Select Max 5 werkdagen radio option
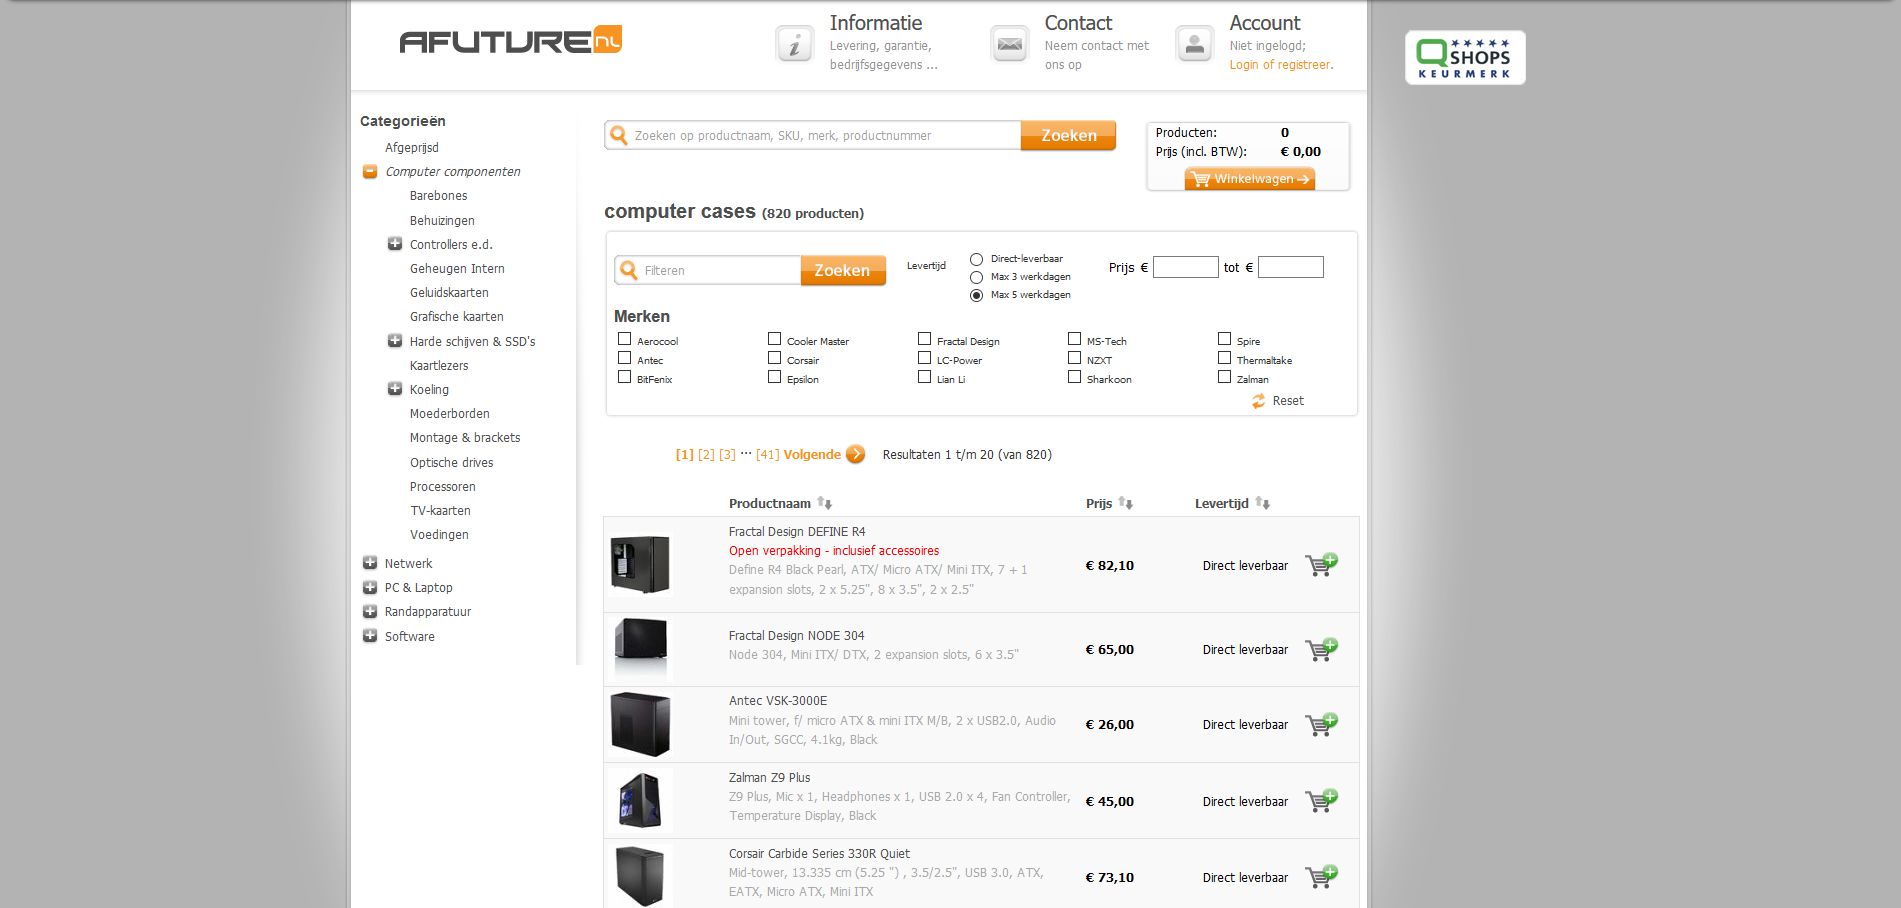This screenshot has width=1901, height=908. [976, 295]
